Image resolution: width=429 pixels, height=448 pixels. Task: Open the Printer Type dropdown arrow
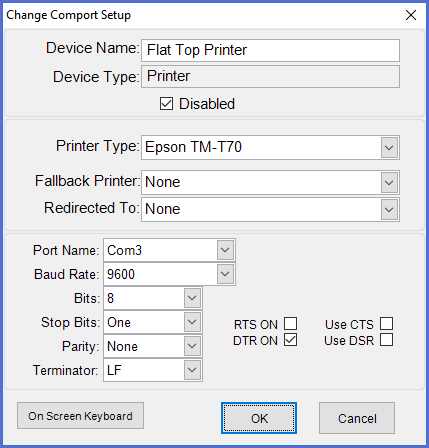click(x=389, y=147)
